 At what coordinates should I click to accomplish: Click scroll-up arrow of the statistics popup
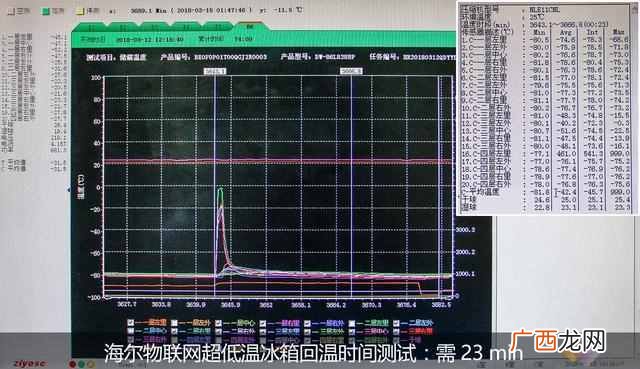pyautogui.click(x=636, y=10)
